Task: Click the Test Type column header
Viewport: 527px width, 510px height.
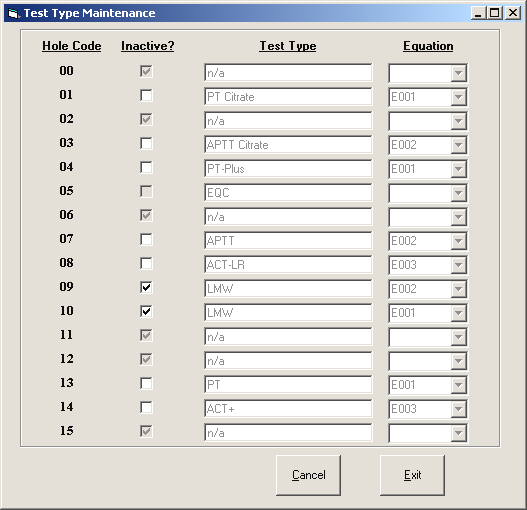Action: [288, 46]
